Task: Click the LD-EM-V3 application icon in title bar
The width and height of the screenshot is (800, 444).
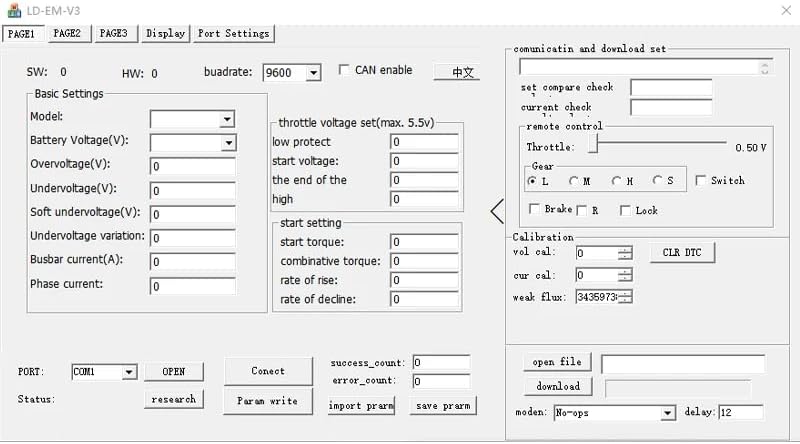Action: [14, 10]
